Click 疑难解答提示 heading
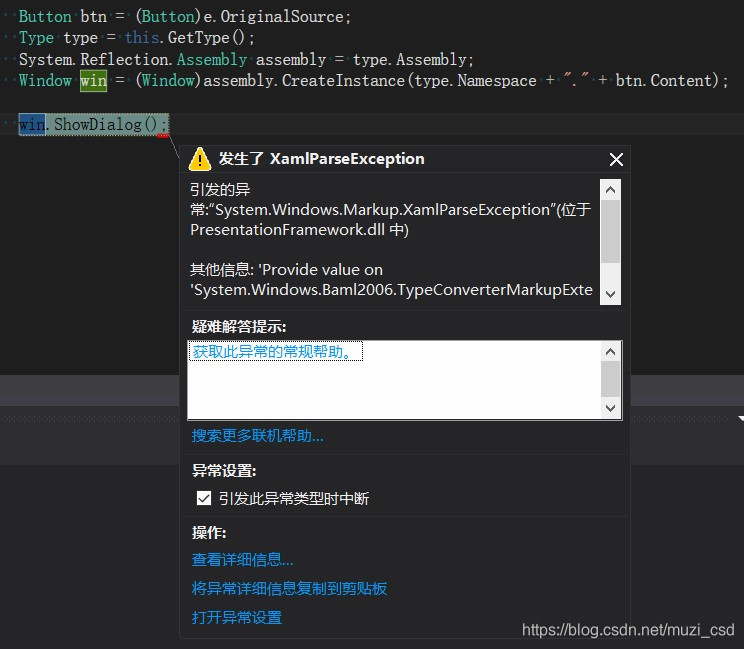The height and width of the screenshot is (649, 744). pos(239,326)
